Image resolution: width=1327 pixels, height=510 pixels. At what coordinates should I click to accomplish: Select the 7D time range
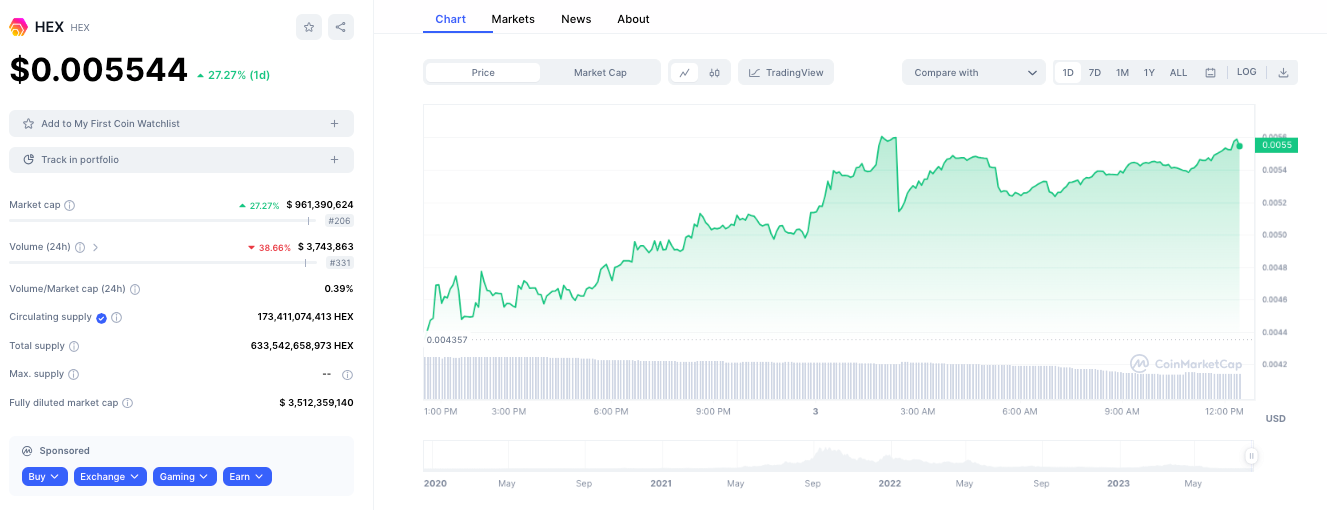[1095, 73]
